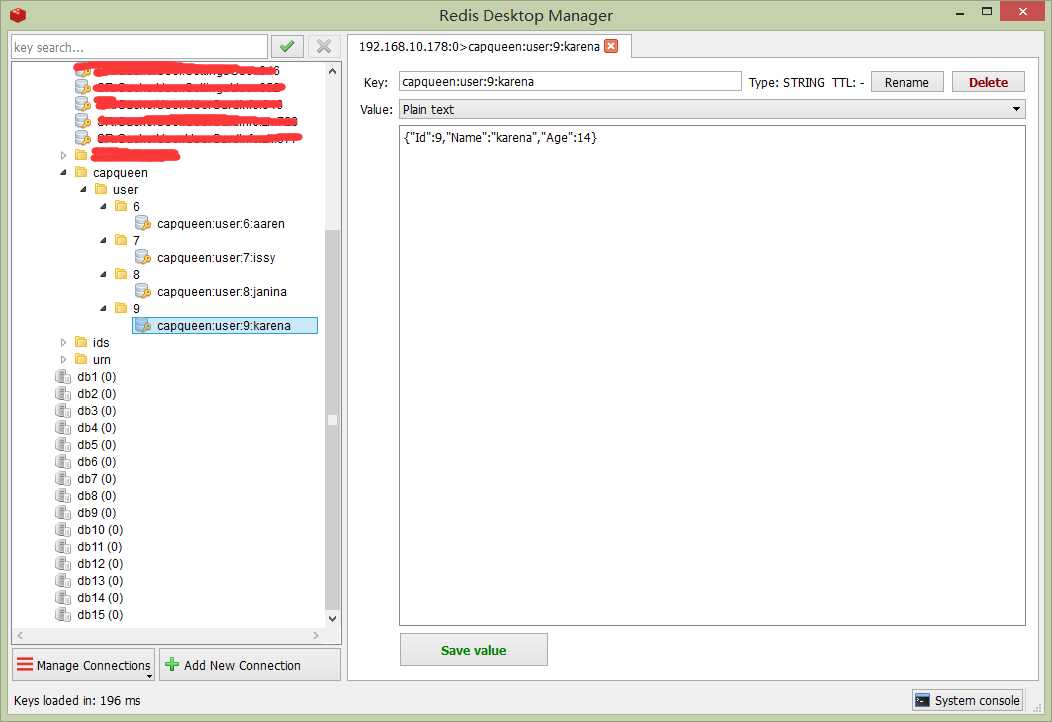
Task: Collapse the folder 7 node
Action: (103, 240)
